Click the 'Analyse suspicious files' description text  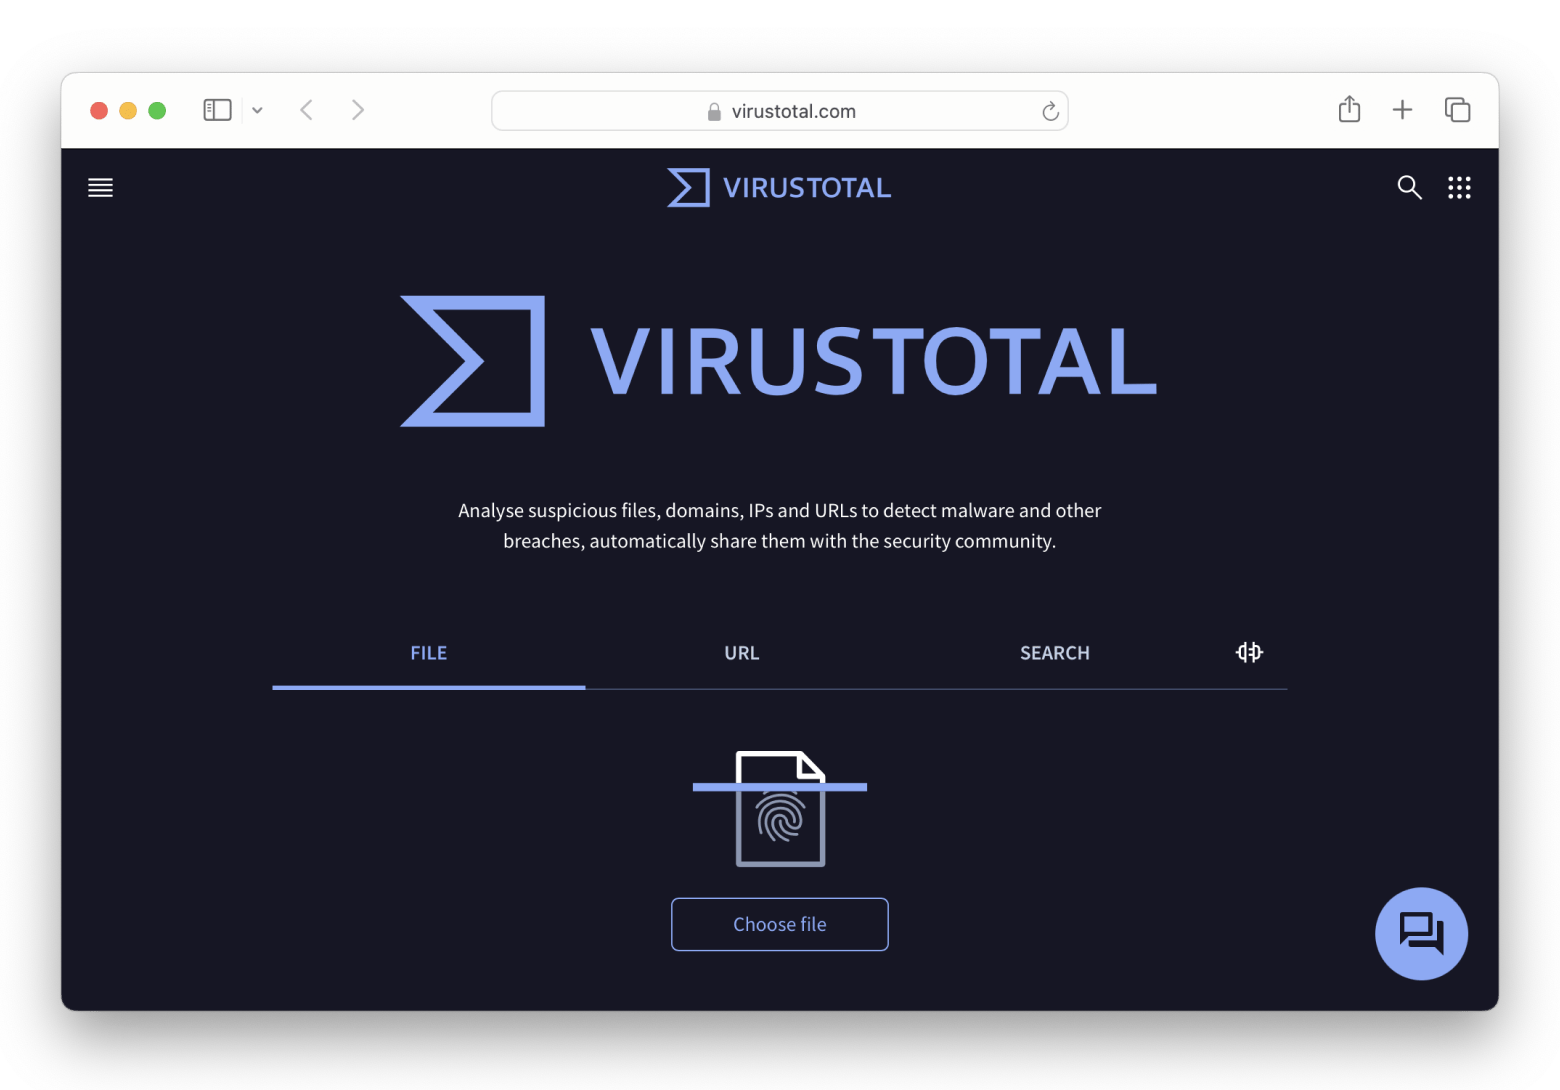[780, 526]
